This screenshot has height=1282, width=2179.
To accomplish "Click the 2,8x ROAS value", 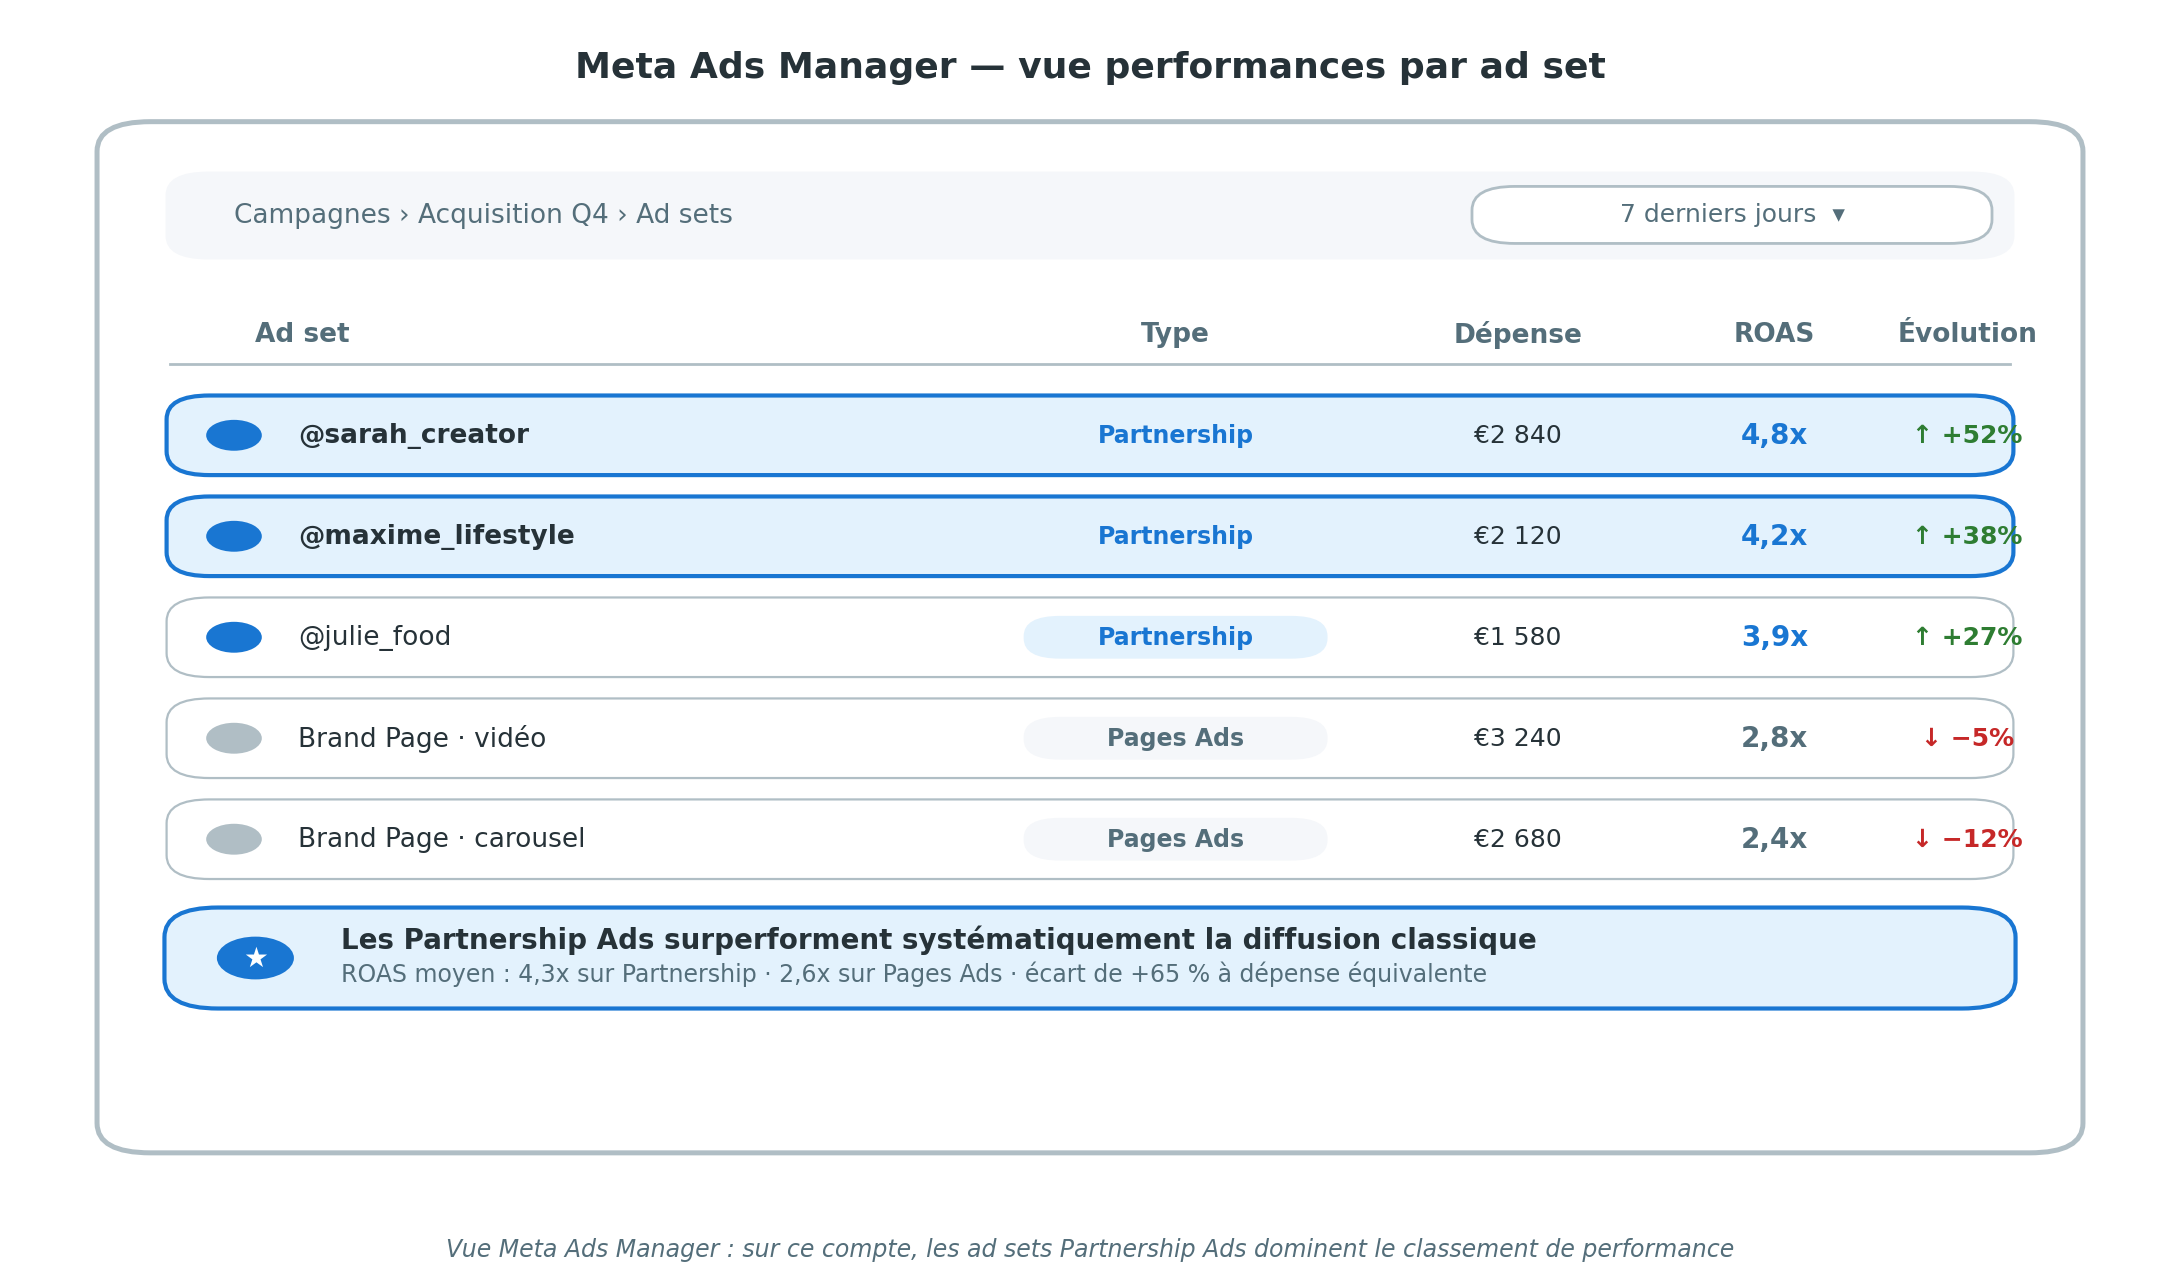I will pos(1774,738).
